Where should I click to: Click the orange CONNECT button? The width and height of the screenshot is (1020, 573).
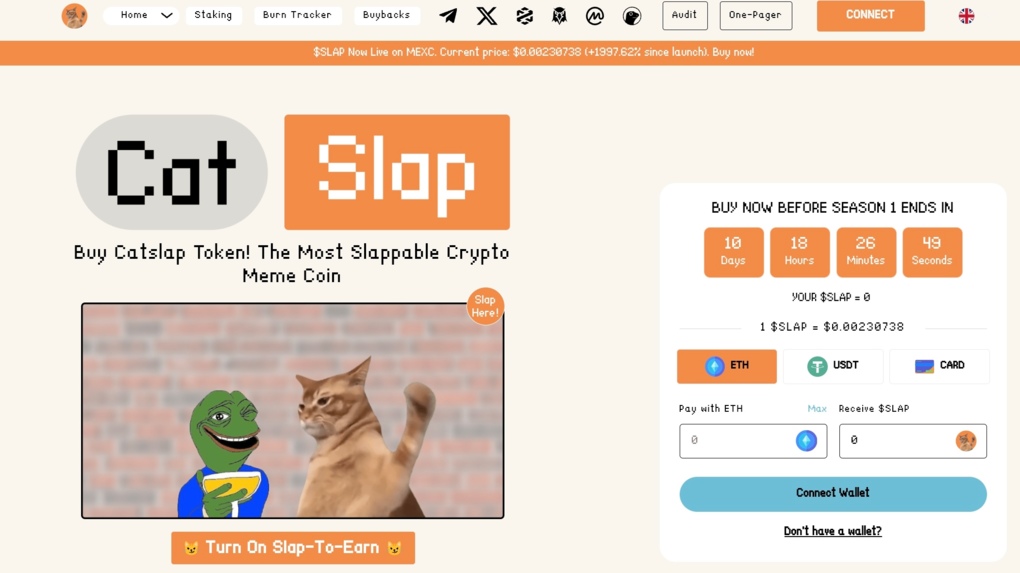(870, 15)
